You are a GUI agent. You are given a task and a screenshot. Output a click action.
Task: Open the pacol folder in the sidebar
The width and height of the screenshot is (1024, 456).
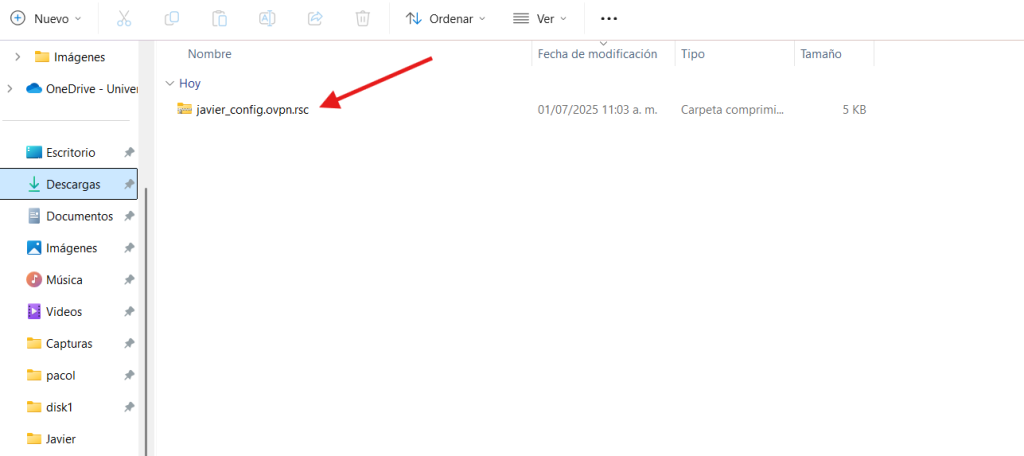(52, 375)
